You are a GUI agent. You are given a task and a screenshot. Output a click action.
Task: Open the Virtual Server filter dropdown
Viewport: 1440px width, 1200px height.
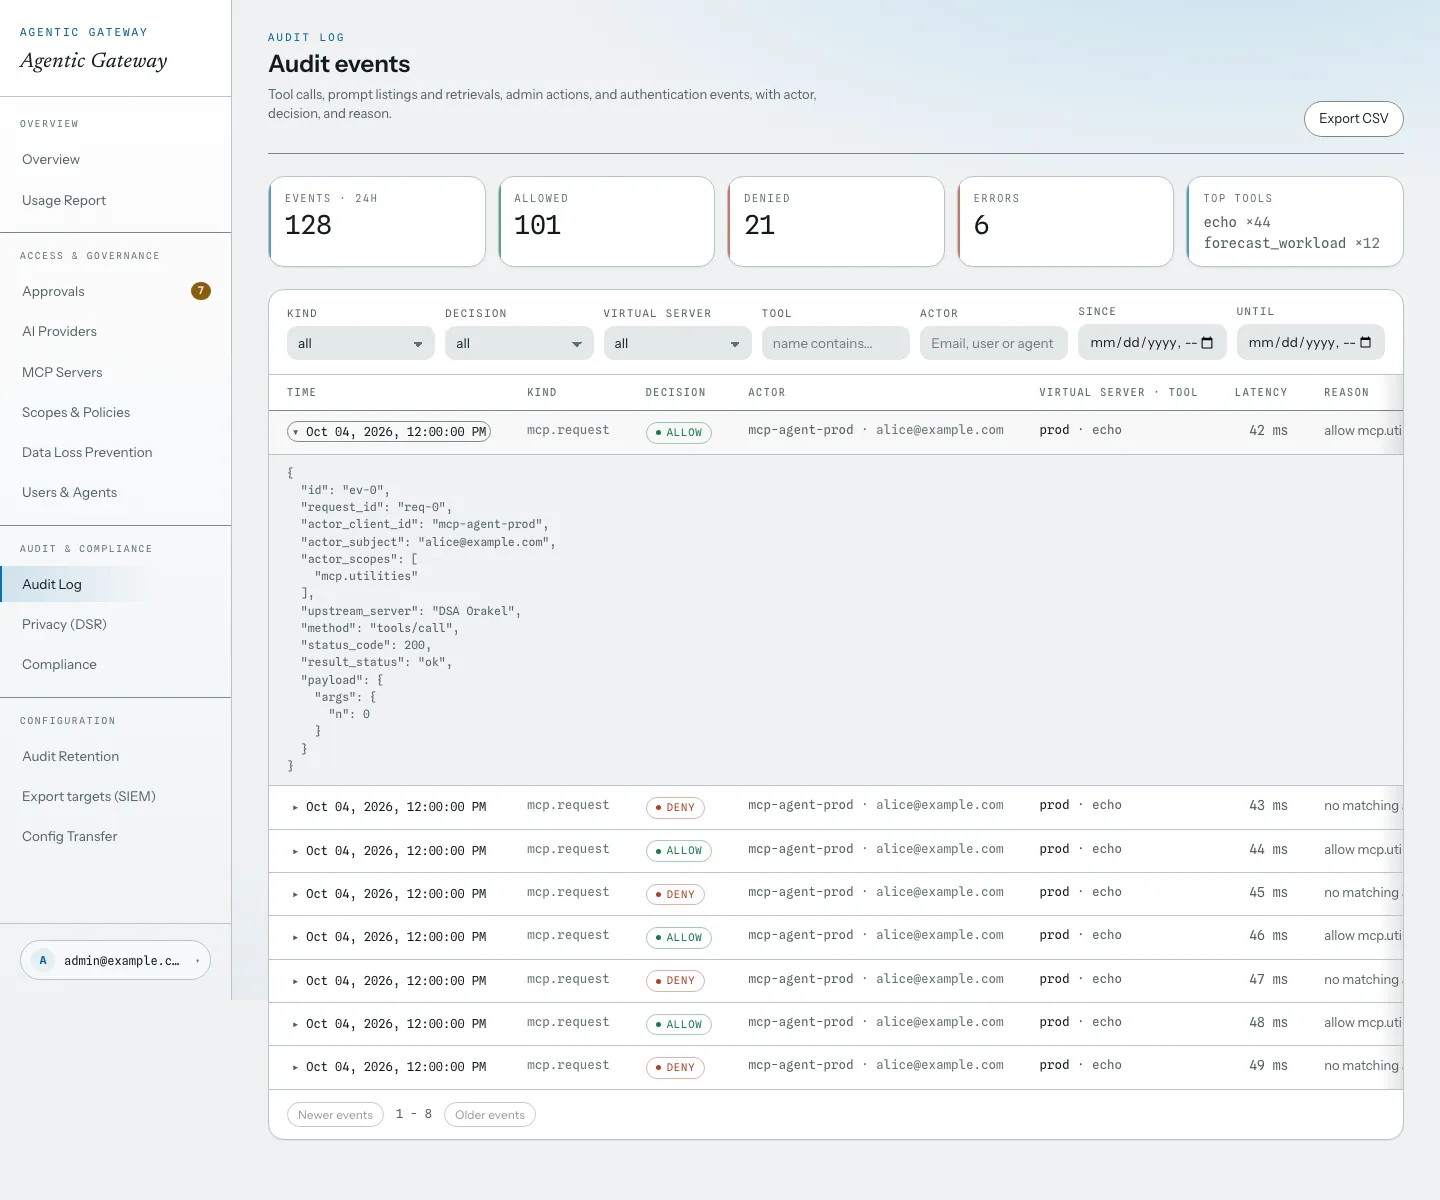(677, 343)
